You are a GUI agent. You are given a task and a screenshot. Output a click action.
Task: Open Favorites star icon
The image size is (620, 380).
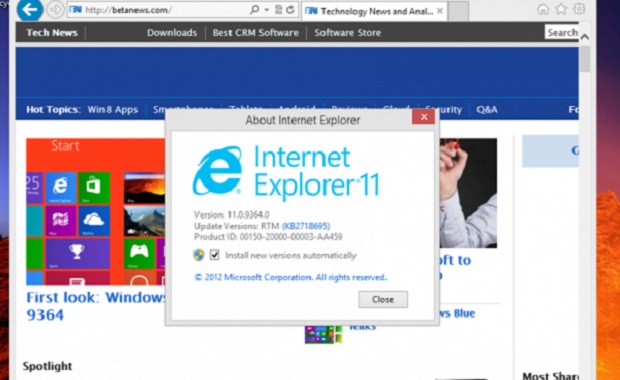[561, 9]
